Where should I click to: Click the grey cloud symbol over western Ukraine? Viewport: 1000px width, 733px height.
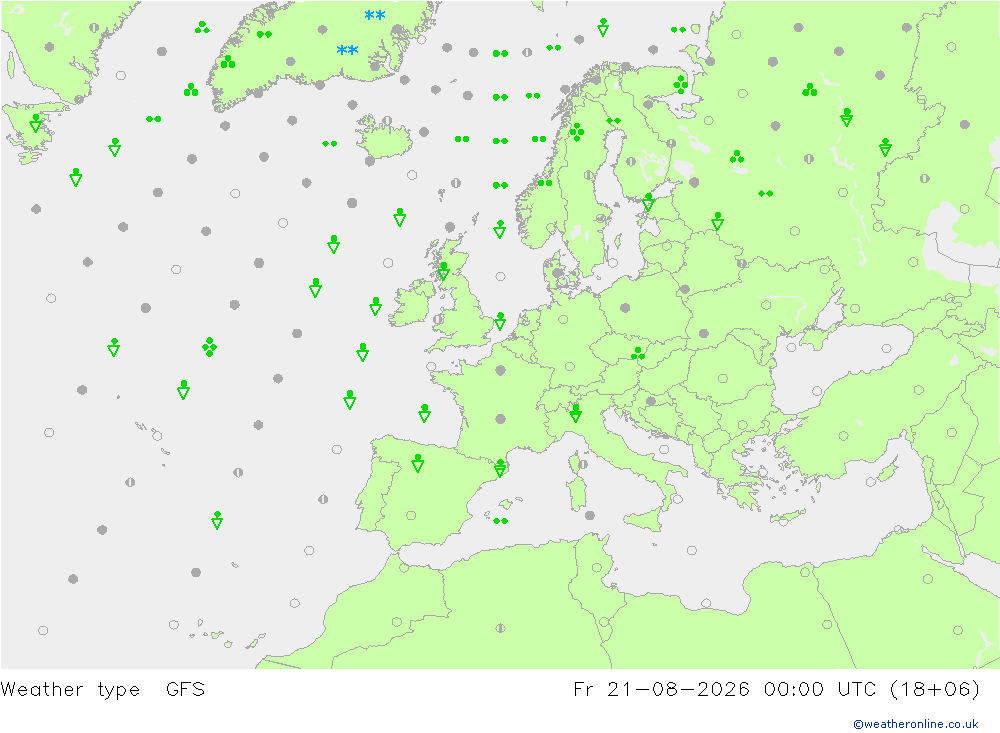tap(704, 334)
